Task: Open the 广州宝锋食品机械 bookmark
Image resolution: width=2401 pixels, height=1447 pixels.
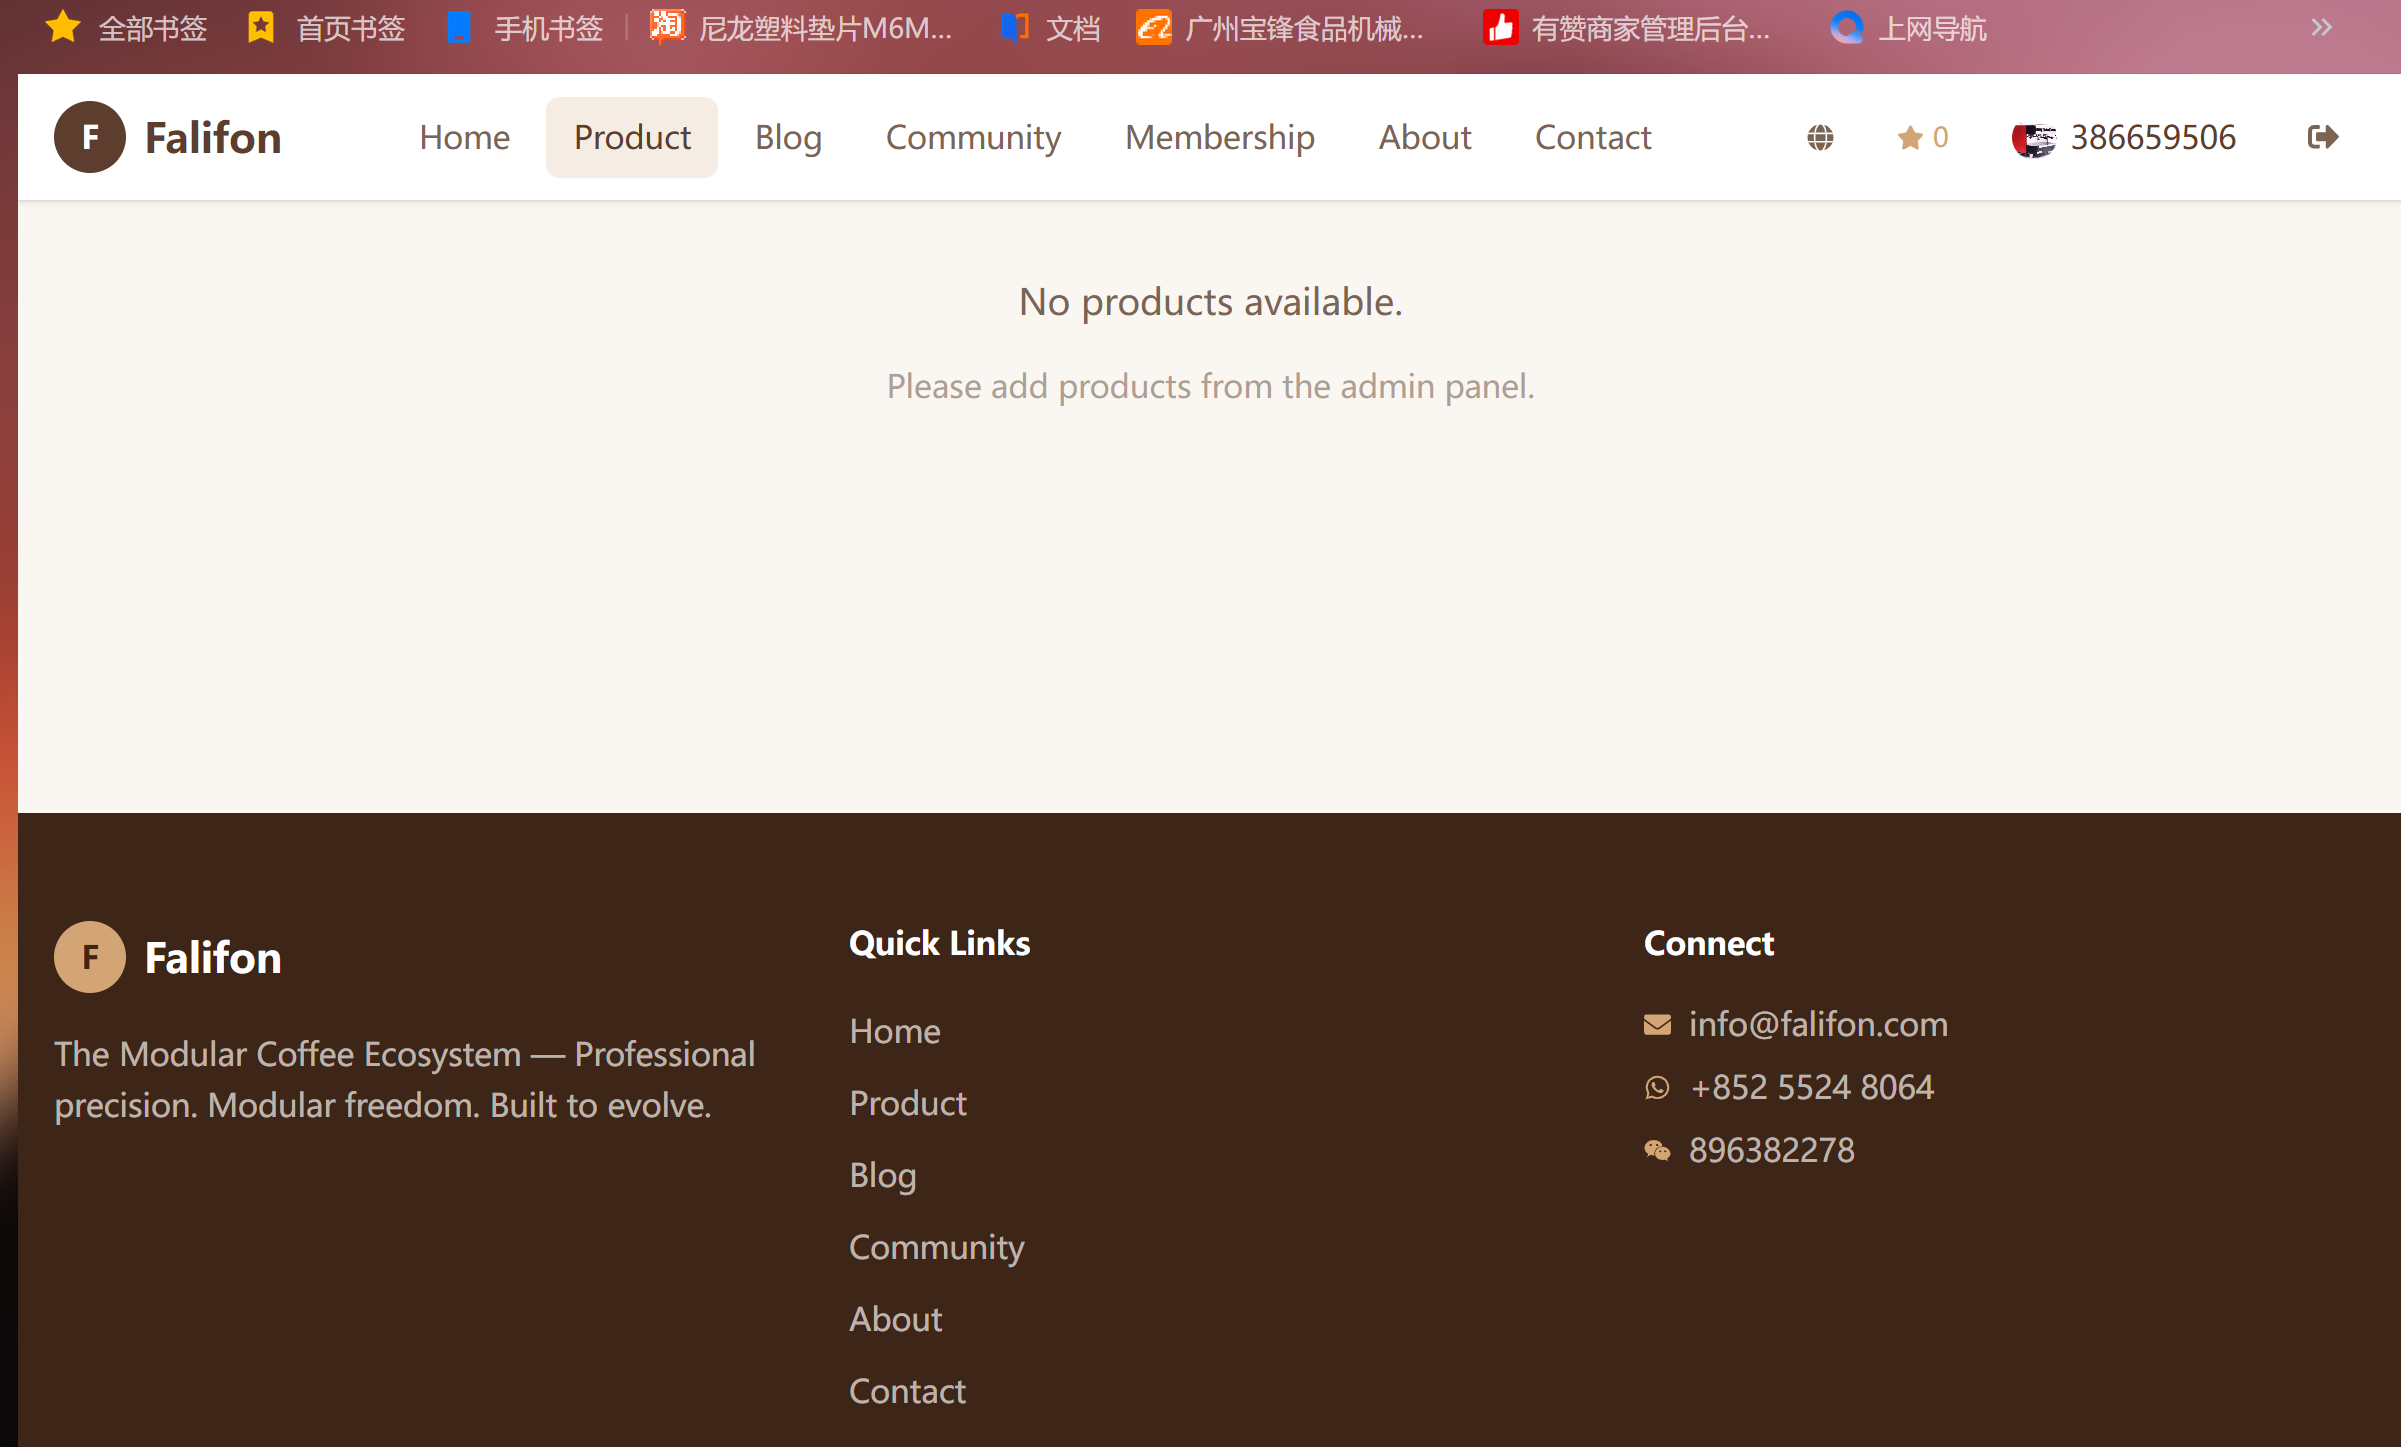Action: click(1280, 28)
